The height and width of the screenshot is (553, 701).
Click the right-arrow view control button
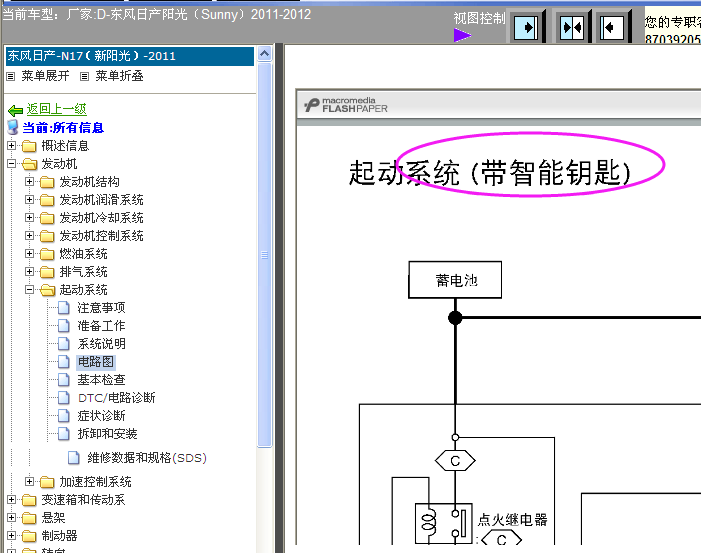coord(526,28)
